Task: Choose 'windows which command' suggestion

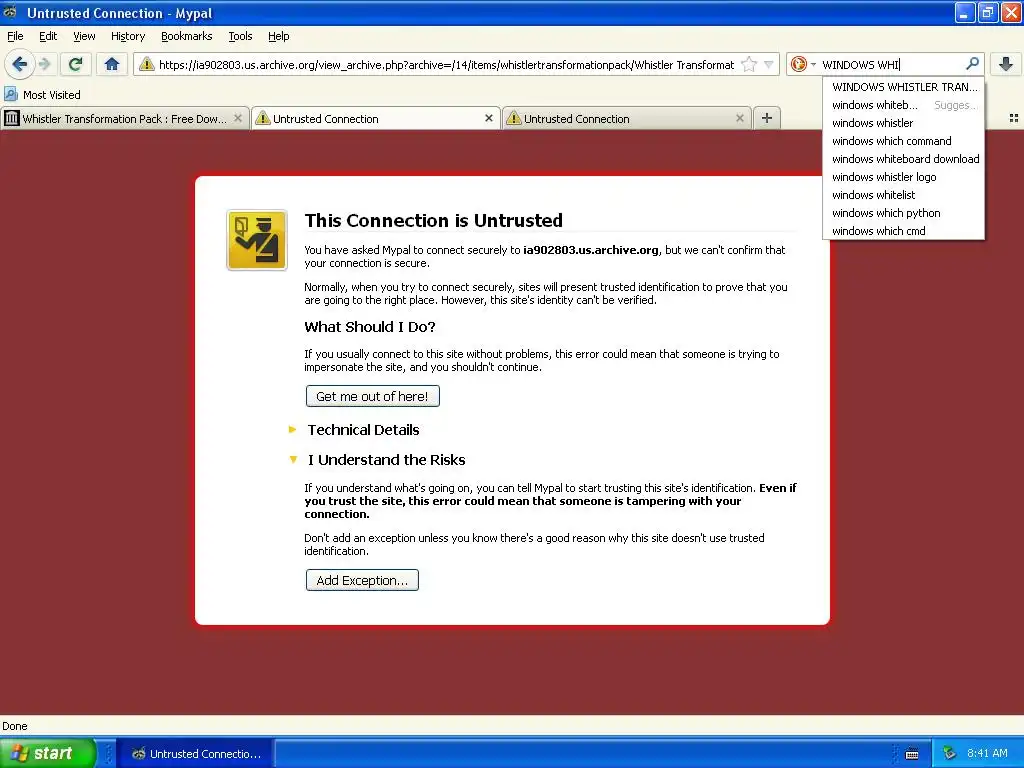Action: point(904,141)
